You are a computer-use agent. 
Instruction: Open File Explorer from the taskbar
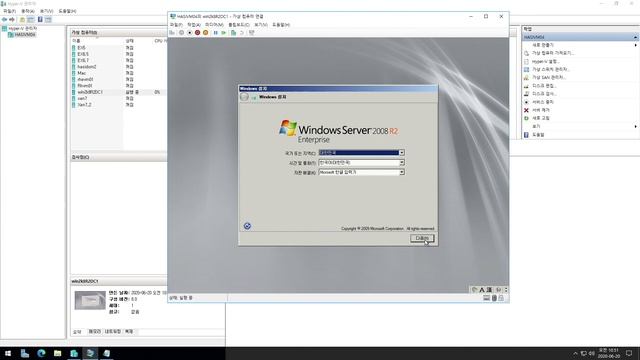(58, 353)
